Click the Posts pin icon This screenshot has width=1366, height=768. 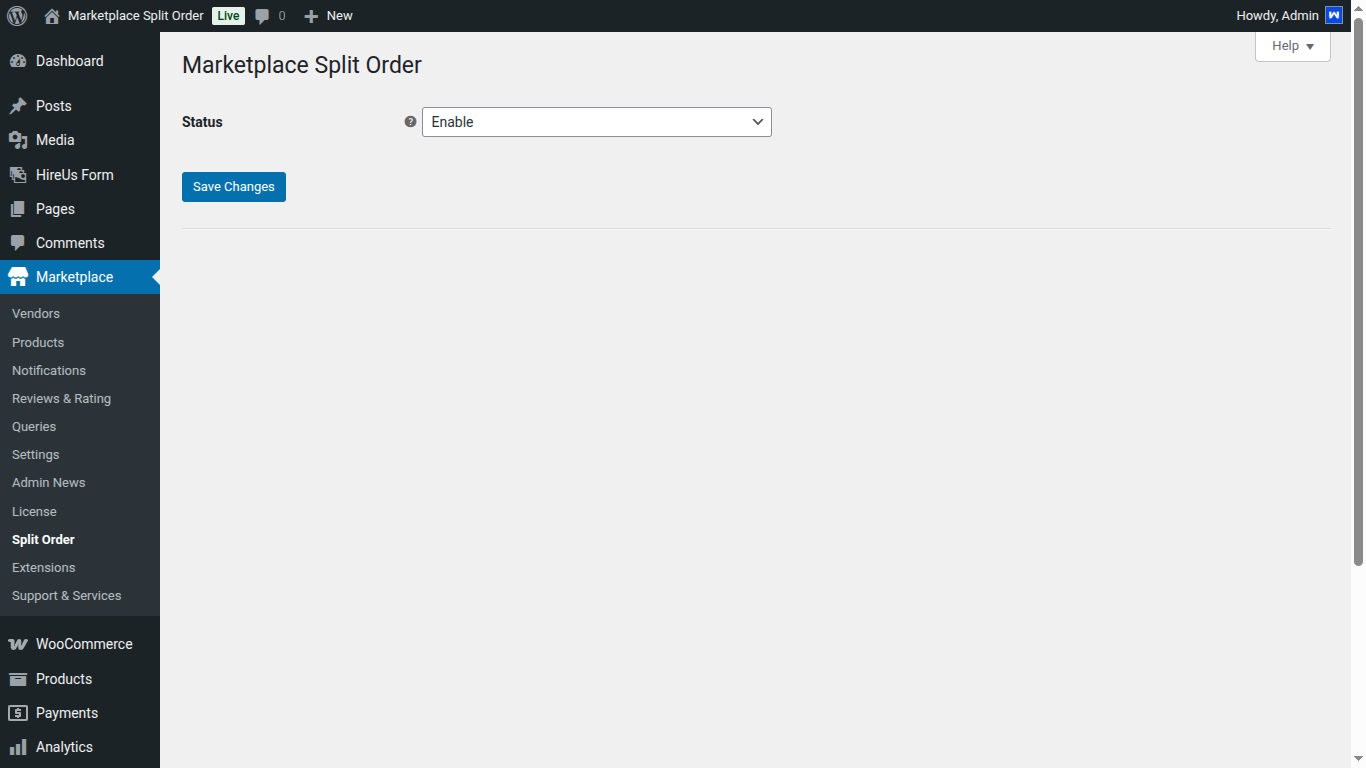point(20,105)
